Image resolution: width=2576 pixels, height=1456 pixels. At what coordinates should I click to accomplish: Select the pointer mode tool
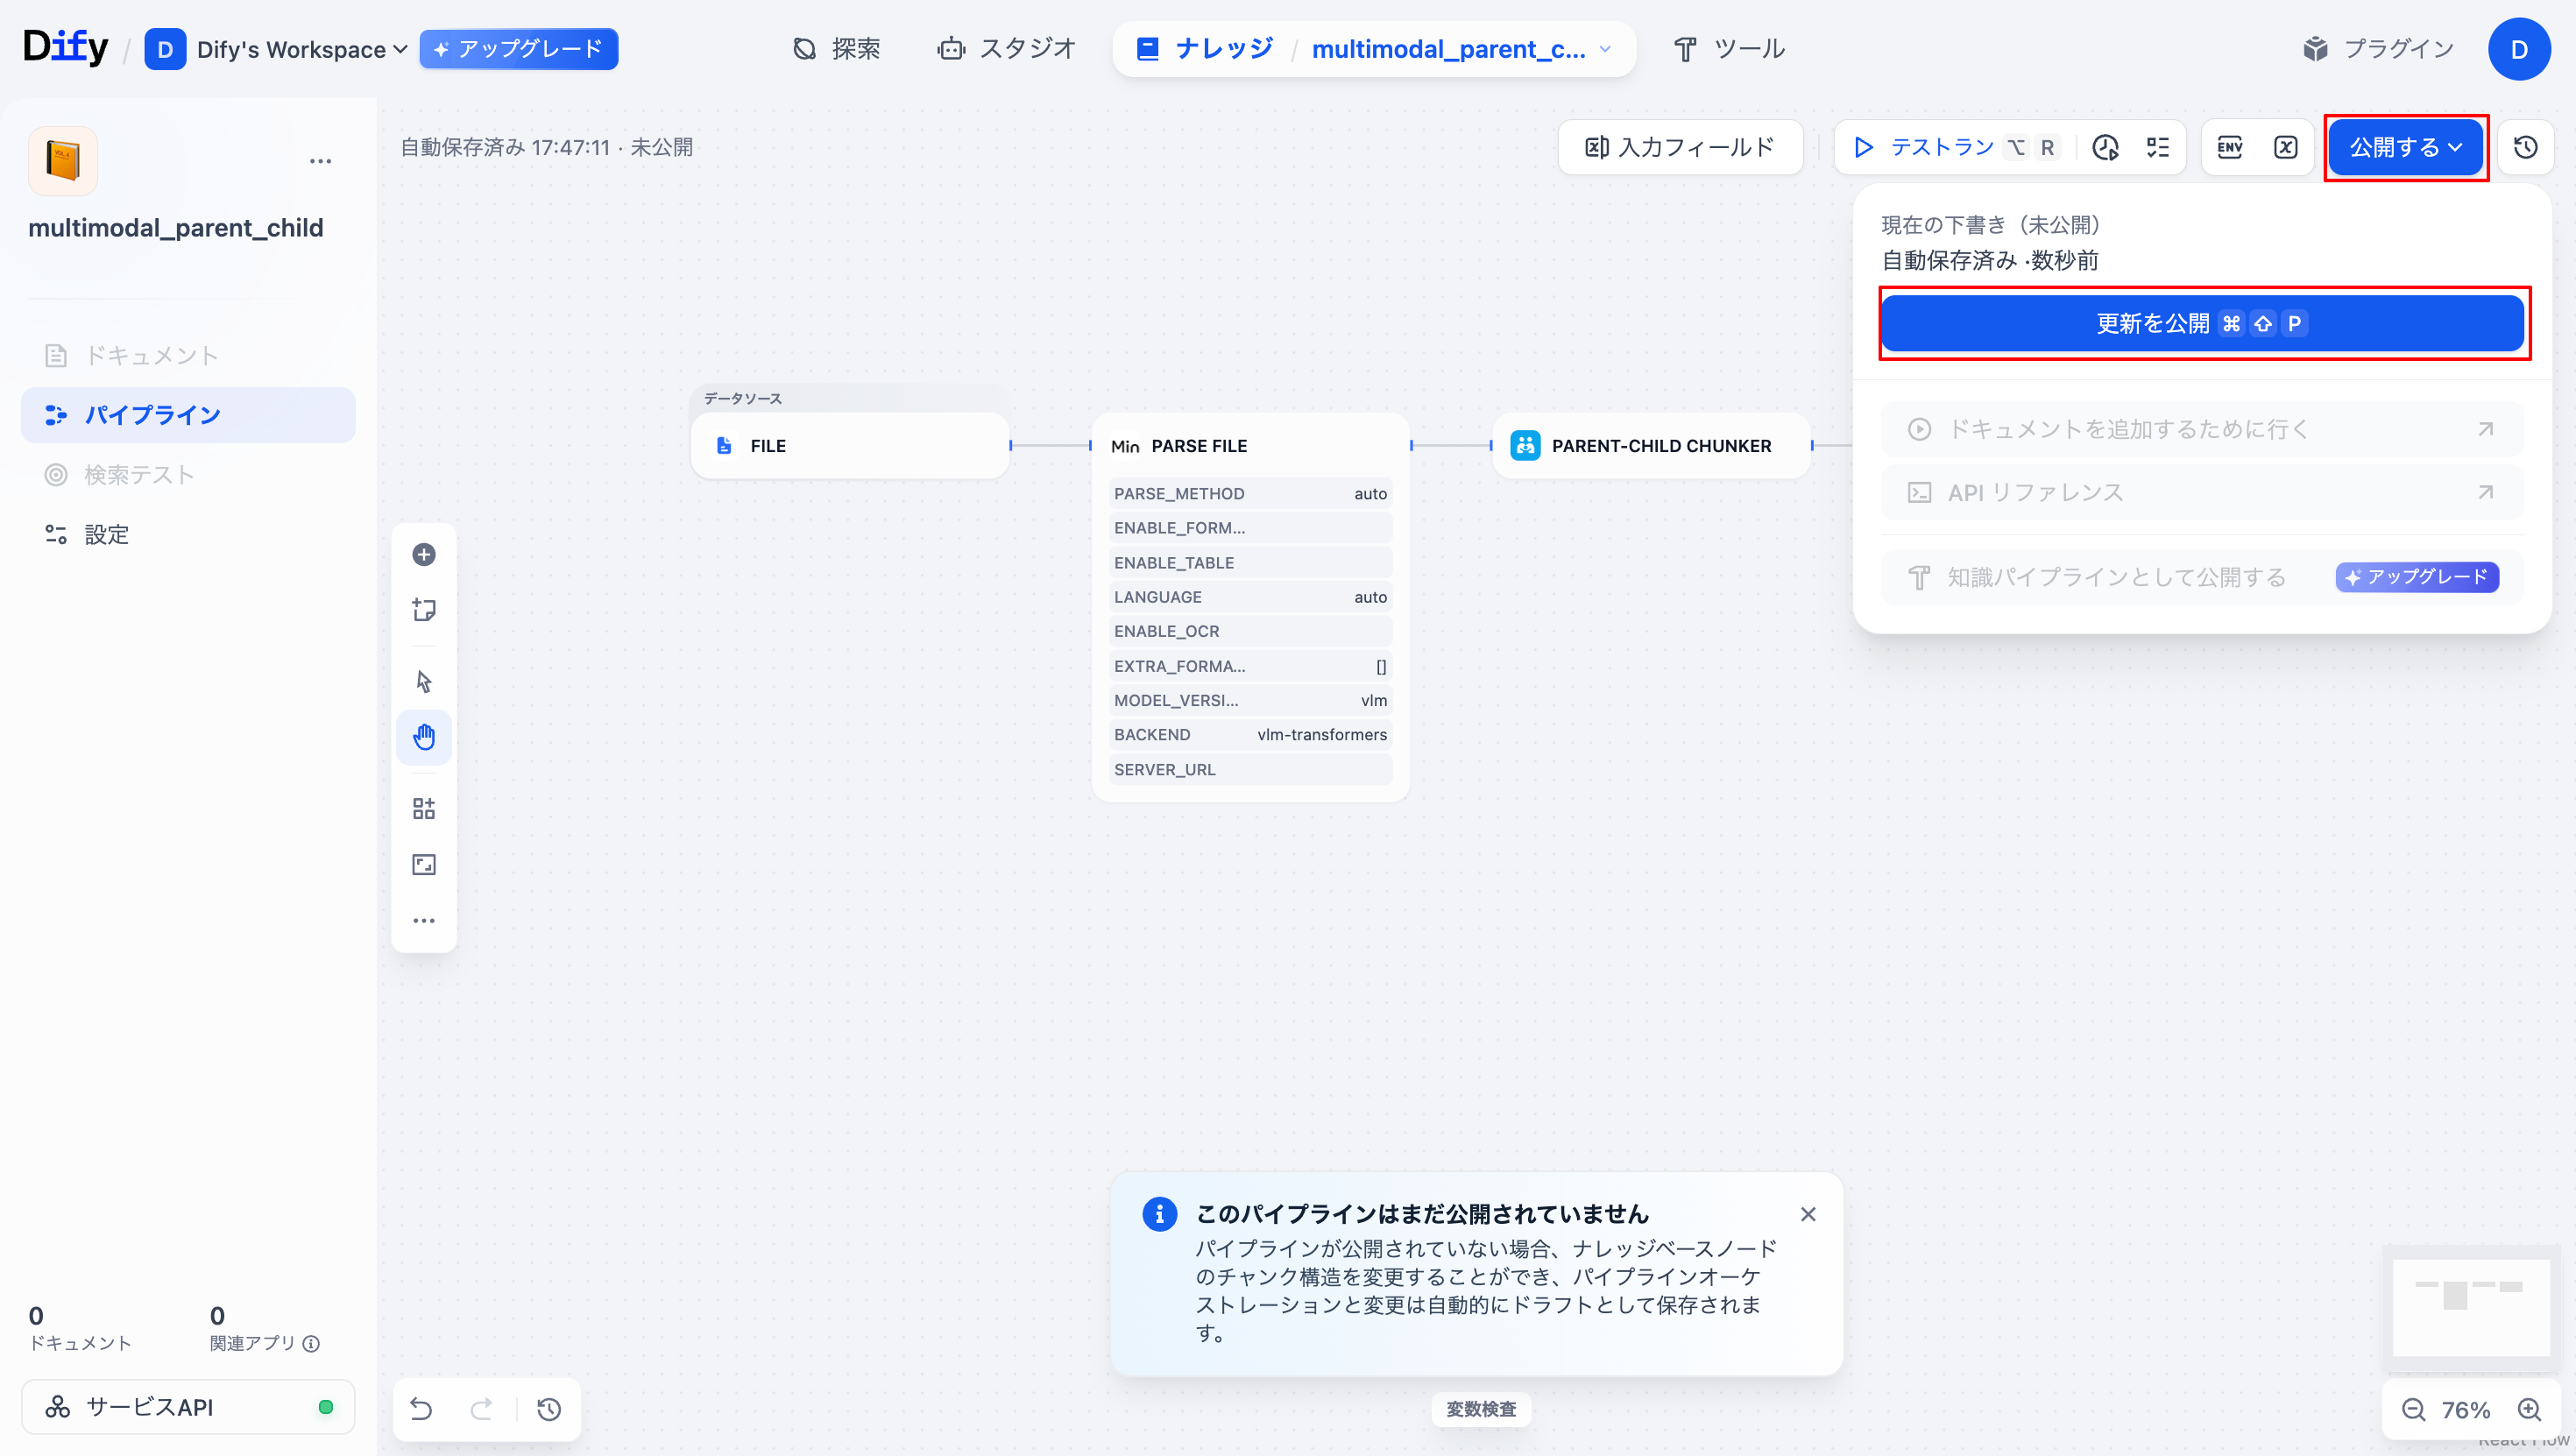424,682
